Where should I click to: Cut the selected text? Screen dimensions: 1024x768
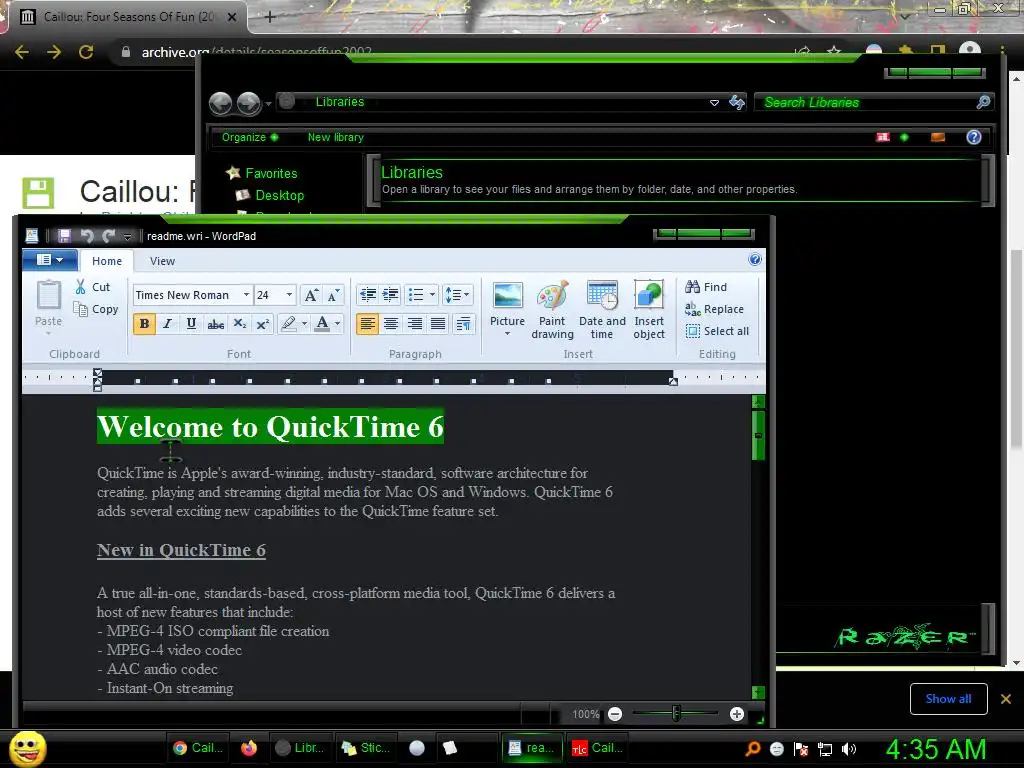93,287
